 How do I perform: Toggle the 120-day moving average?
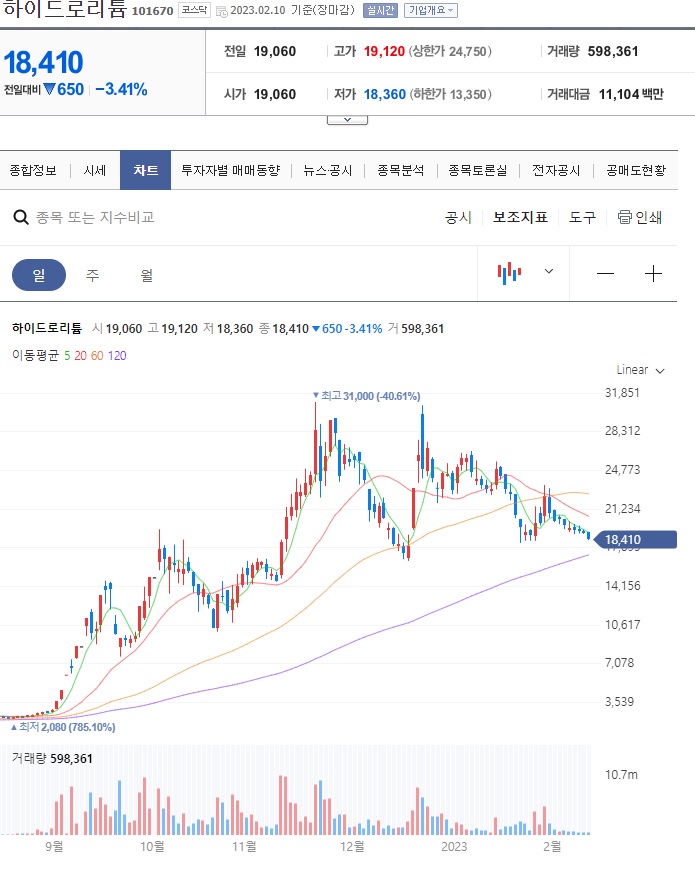(117, 356)
